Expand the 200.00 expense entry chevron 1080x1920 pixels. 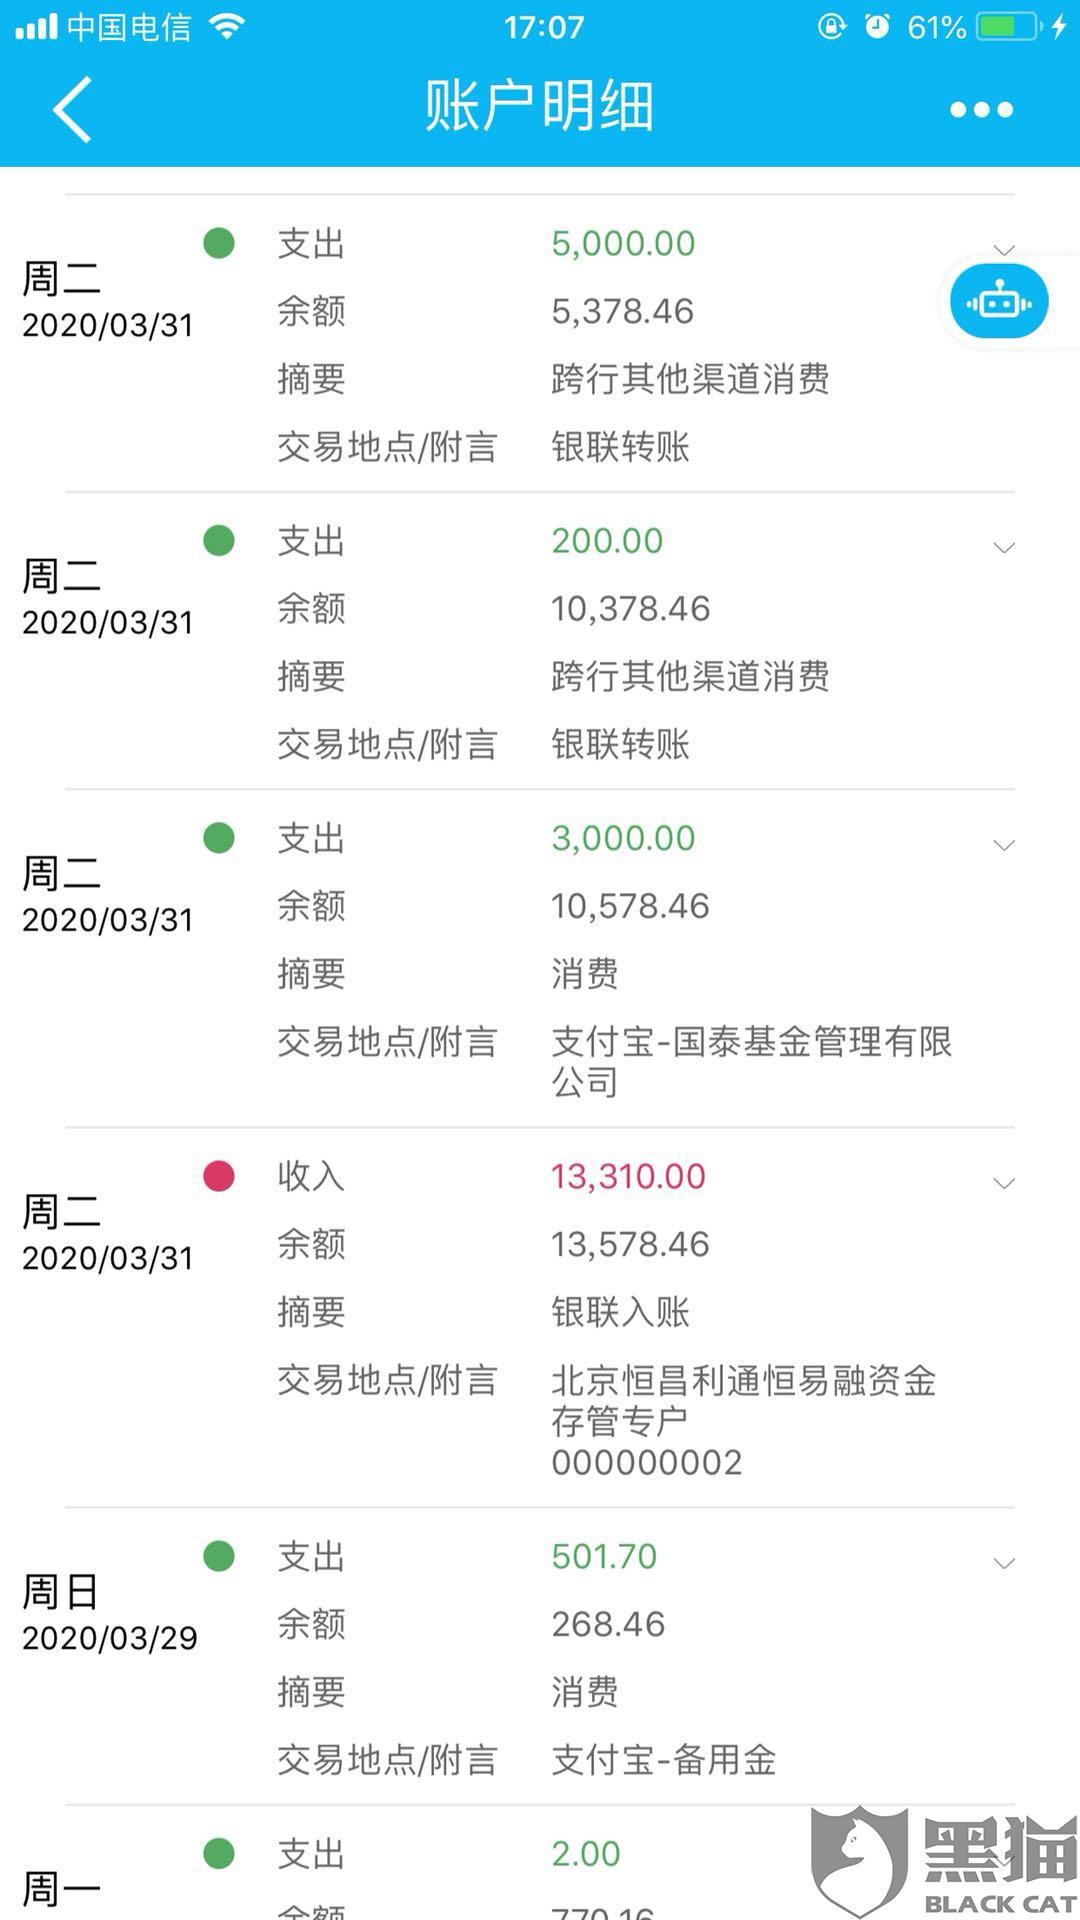point(1004,547)
